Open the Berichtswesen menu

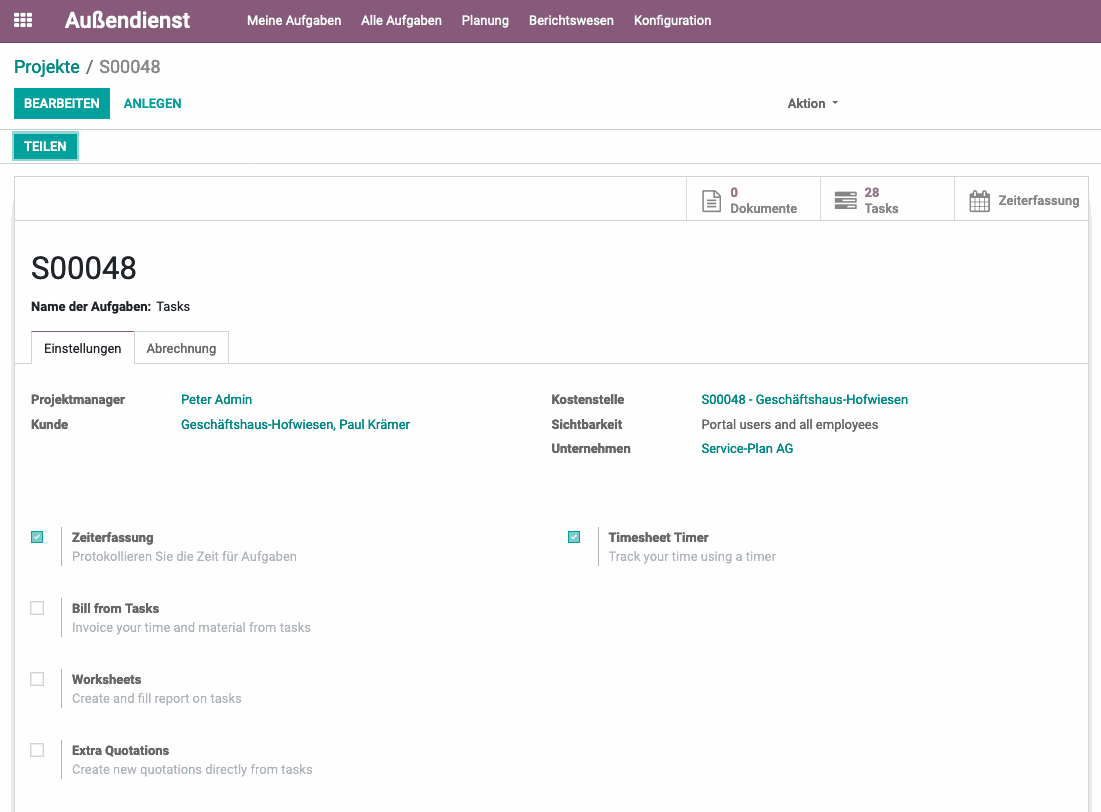point(571,20)
